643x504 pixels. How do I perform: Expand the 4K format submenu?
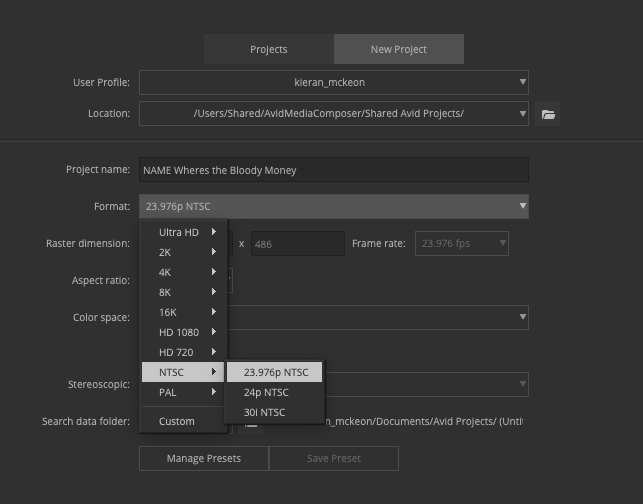point(183,272)
